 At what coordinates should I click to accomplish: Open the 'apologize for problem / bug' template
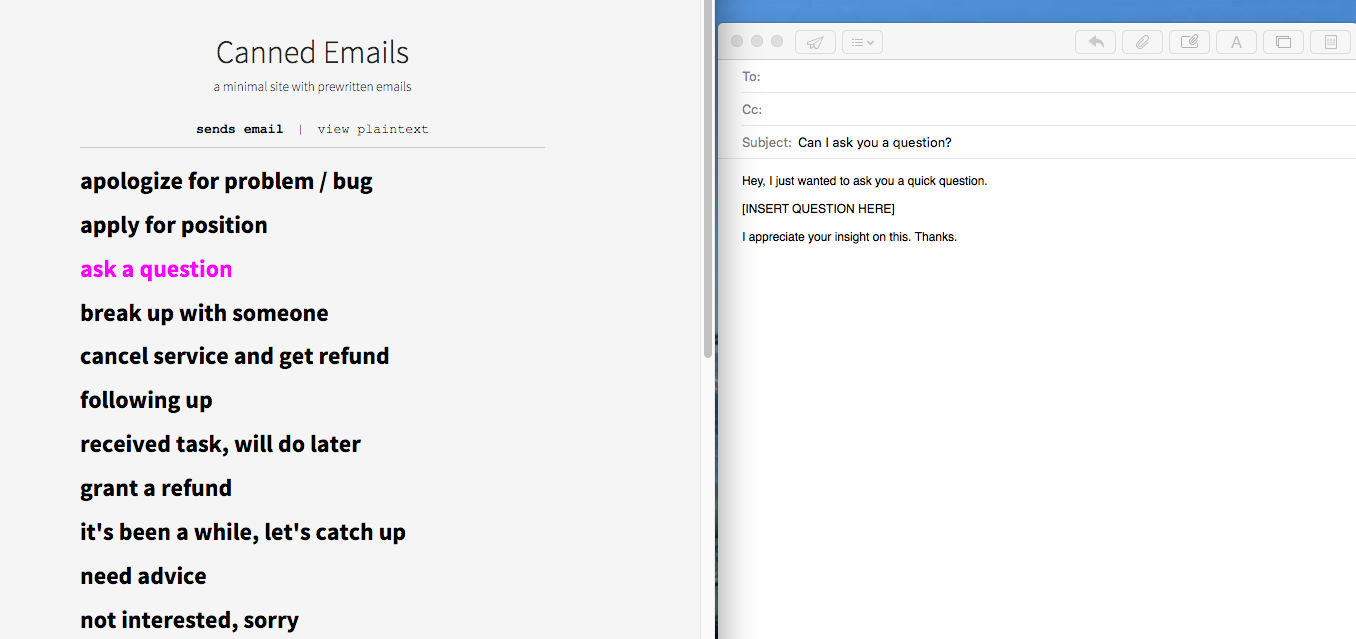226,181
